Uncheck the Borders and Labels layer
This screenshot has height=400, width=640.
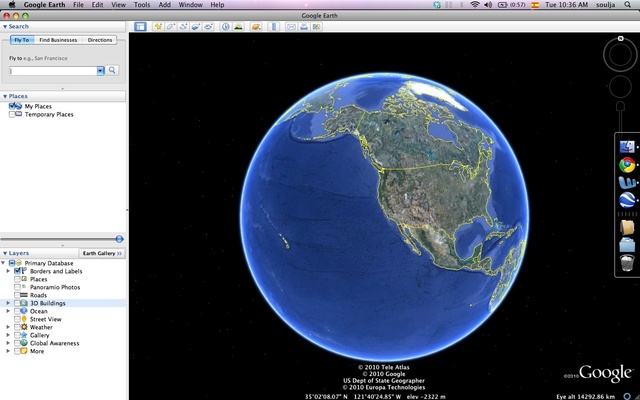(17, 271)
